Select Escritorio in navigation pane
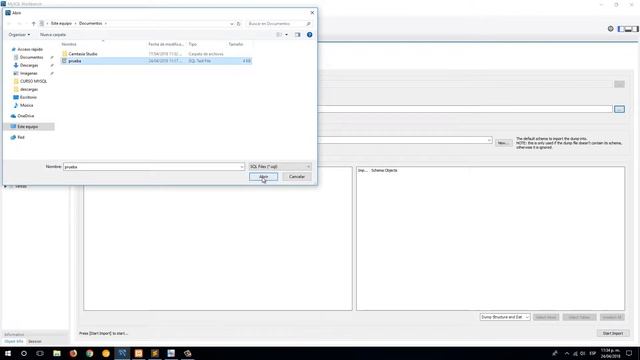Screen dimensions: 640x360 pos(28,97)
